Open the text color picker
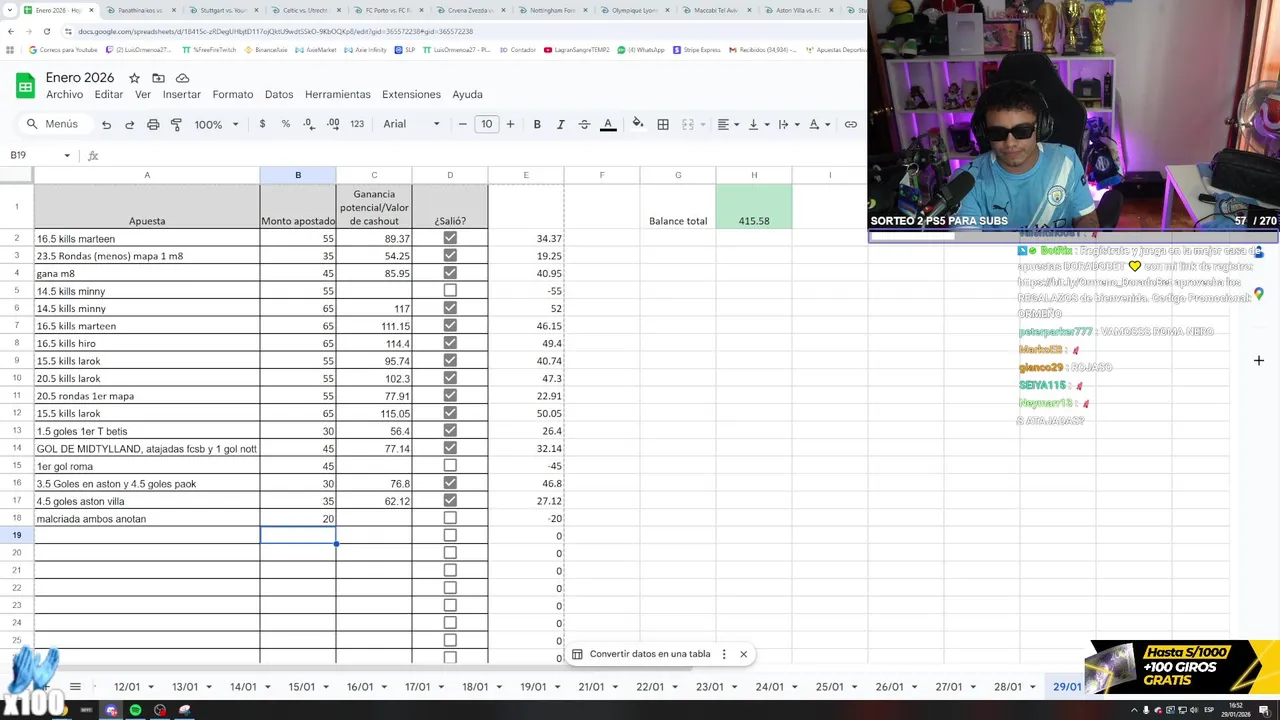This screenshot has width=1280, height=720. [x=608, y=124]
